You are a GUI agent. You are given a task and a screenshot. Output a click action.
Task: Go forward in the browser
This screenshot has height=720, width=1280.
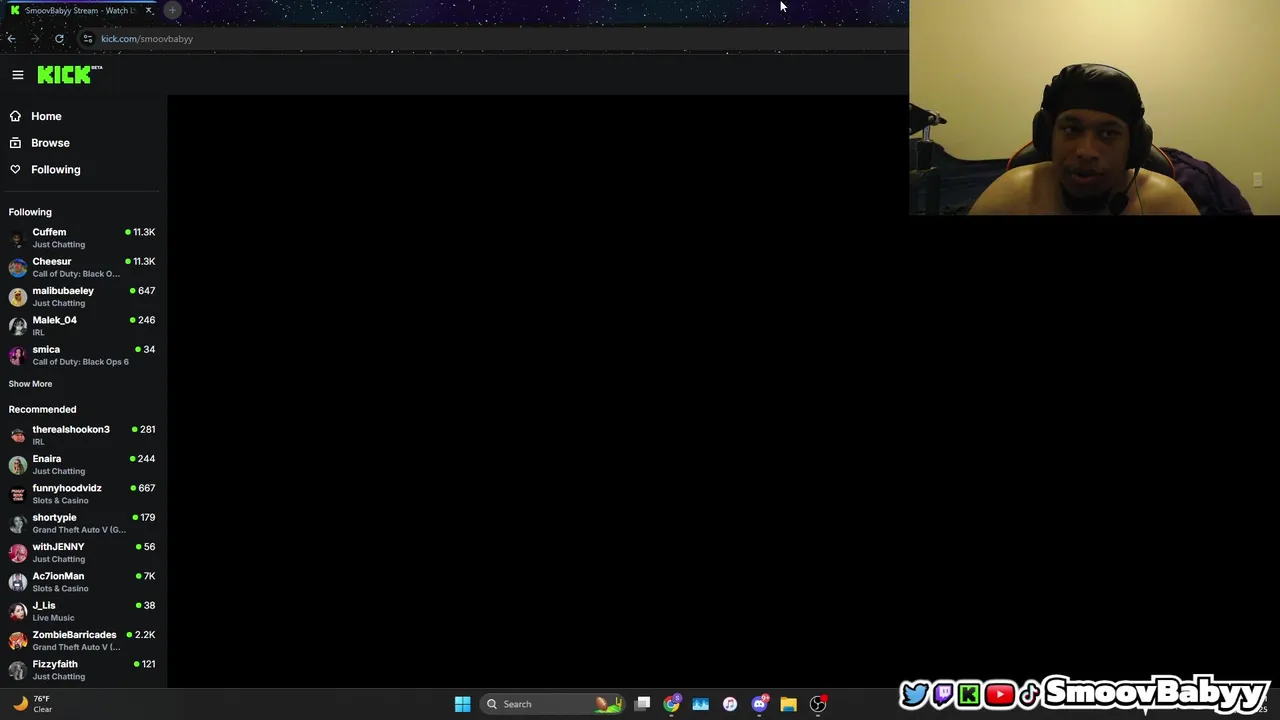[x=35, y=39]
